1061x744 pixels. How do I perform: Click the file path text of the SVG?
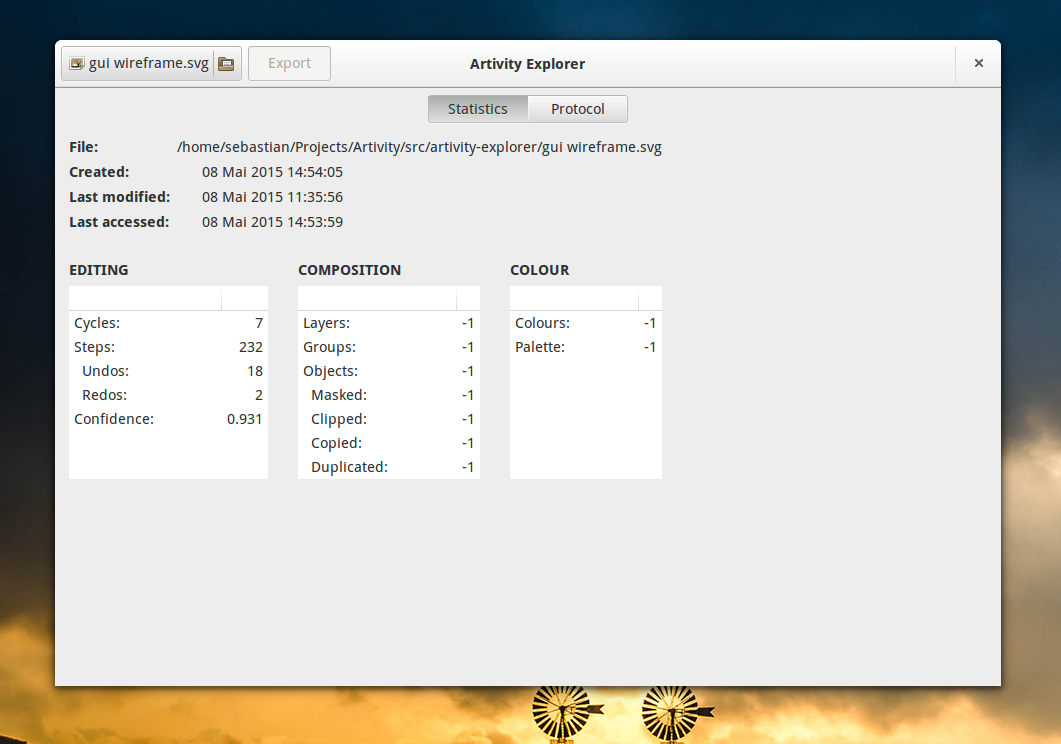point(419,147)
